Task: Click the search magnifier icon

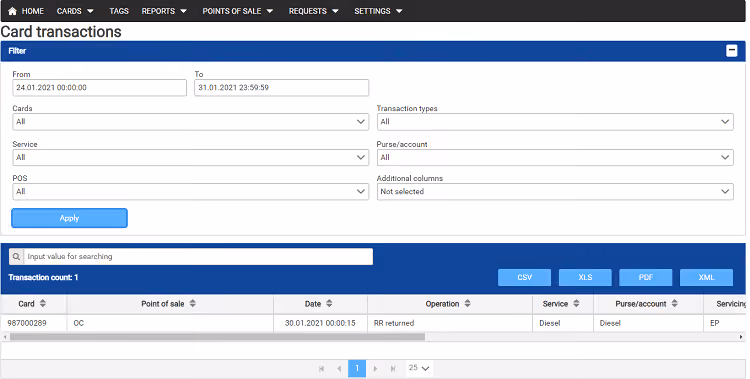Action: 16,256
